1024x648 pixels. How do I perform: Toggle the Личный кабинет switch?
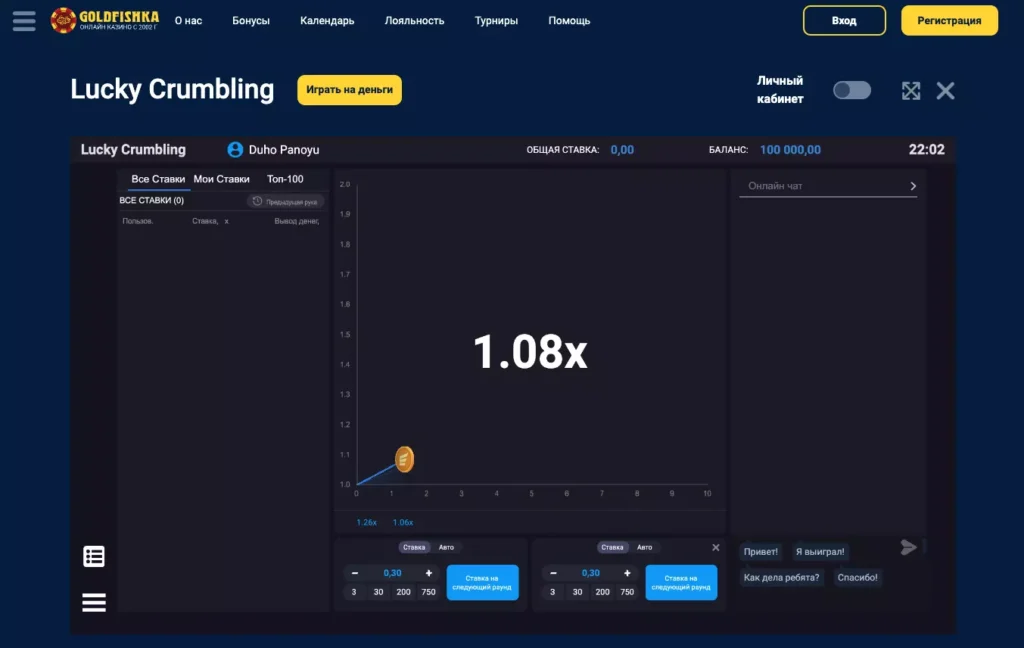click(x=852, y=91)
